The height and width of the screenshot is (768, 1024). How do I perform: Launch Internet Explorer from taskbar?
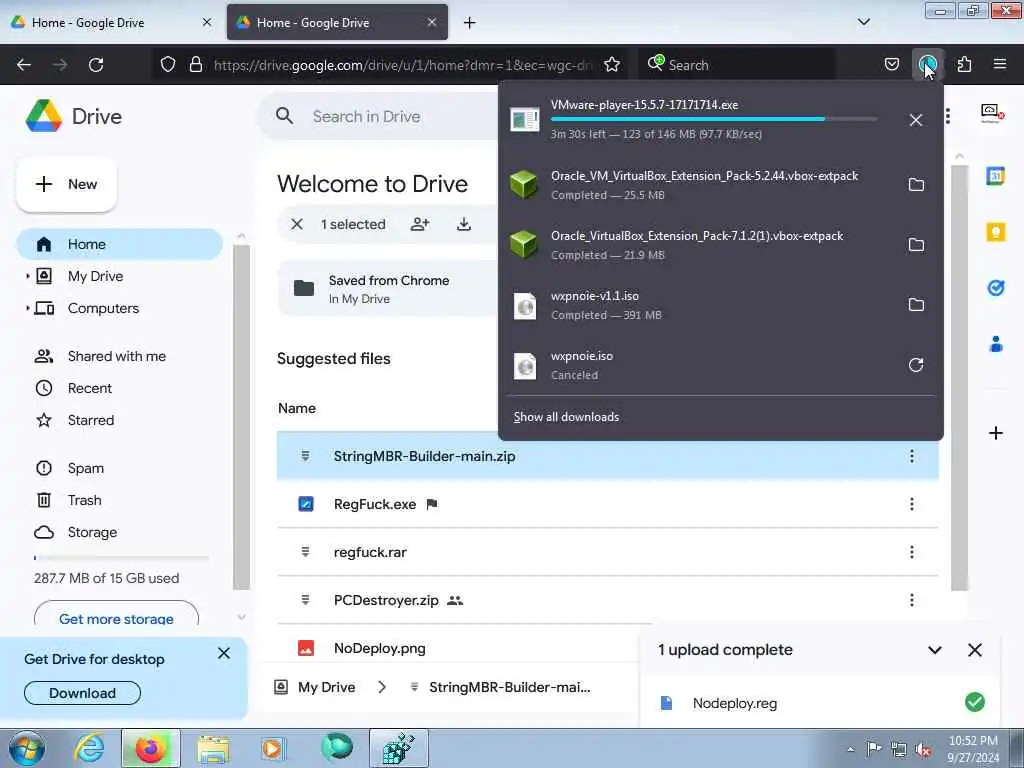coord(89,748)
